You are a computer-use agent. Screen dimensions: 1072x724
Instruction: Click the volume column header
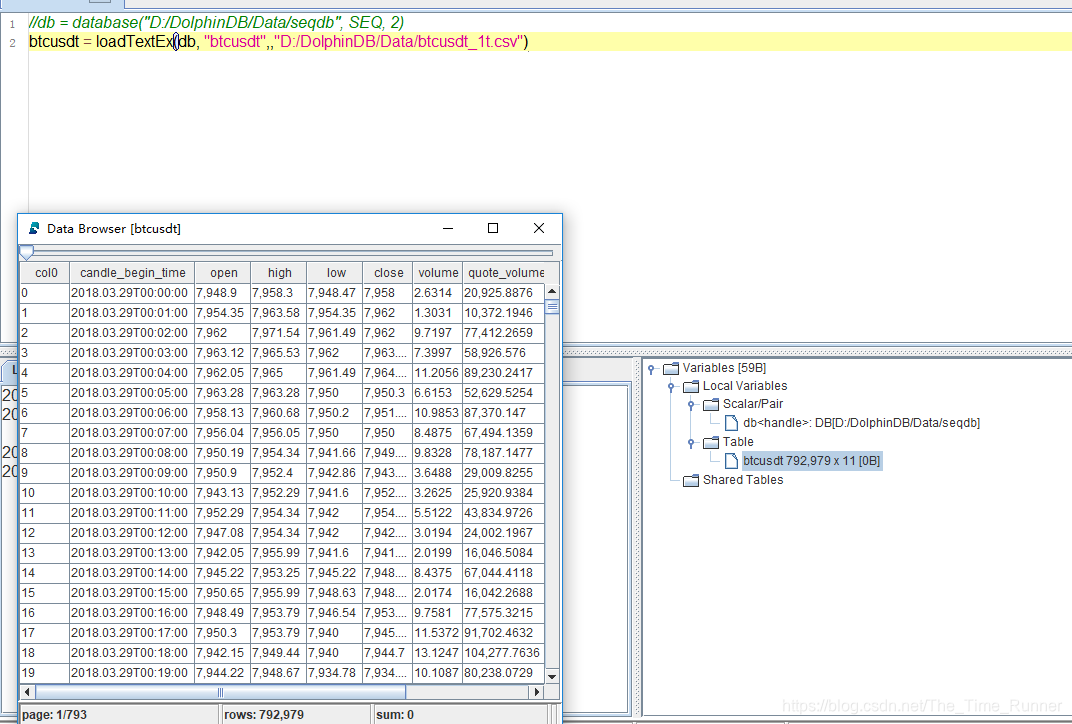[x=438, y=273]
